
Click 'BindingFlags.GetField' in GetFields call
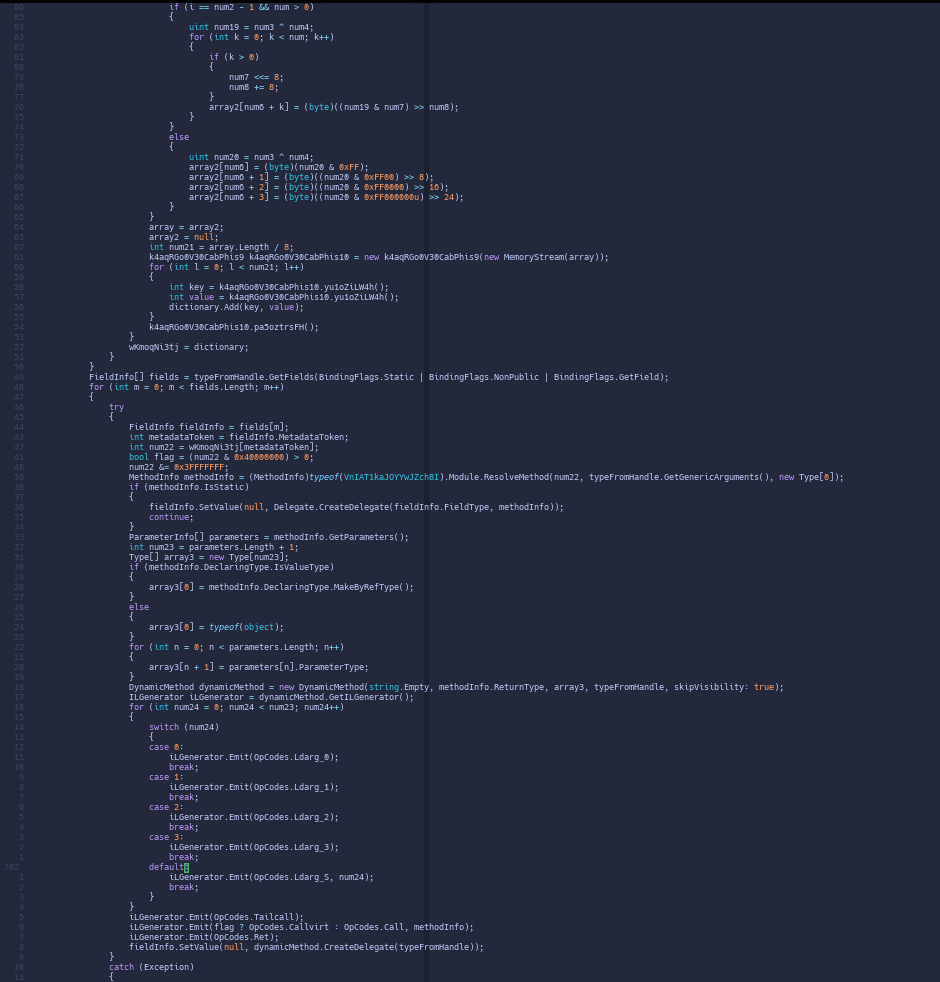606,378
